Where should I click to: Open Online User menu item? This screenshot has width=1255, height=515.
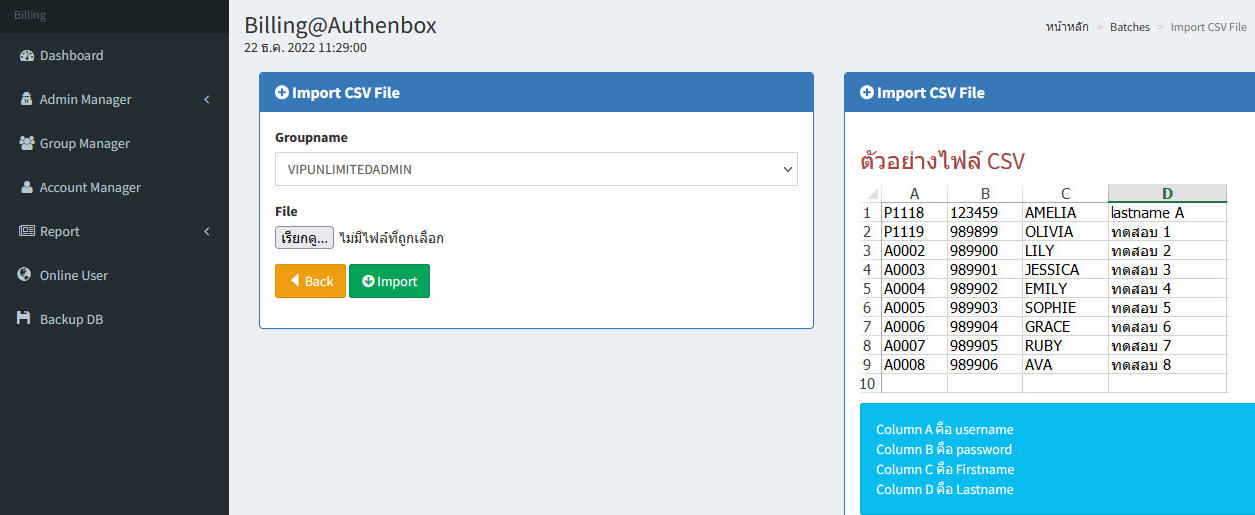pyautogui.click(x=73, y=275)
